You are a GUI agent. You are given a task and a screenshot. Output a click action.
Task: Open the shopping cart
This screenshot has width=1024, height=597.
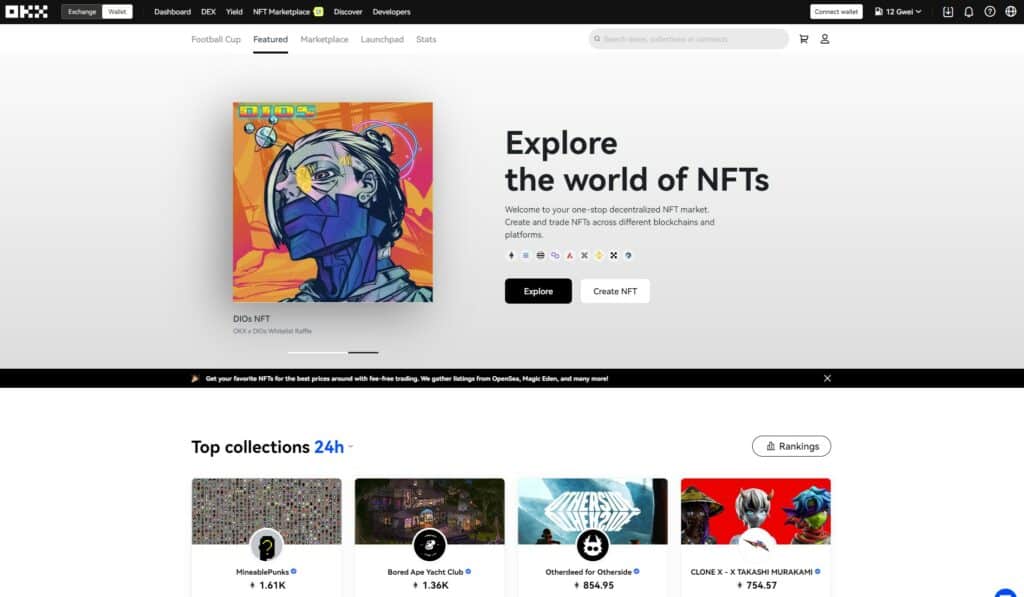click(803, 39)
